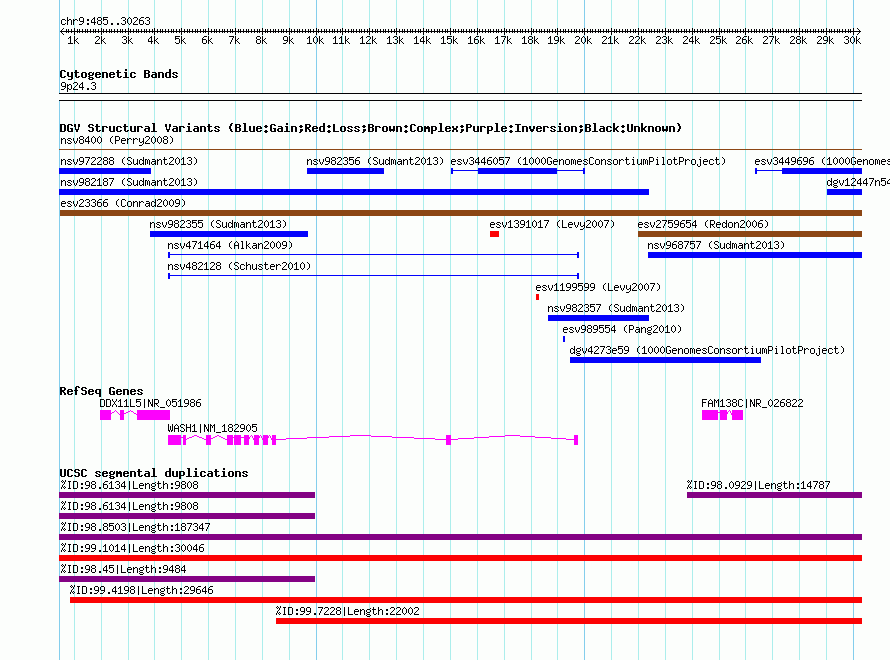Click the 20k mark on the ruler
Image resolution: width=890 pixels, height=660 pixels.
point(583,40)
